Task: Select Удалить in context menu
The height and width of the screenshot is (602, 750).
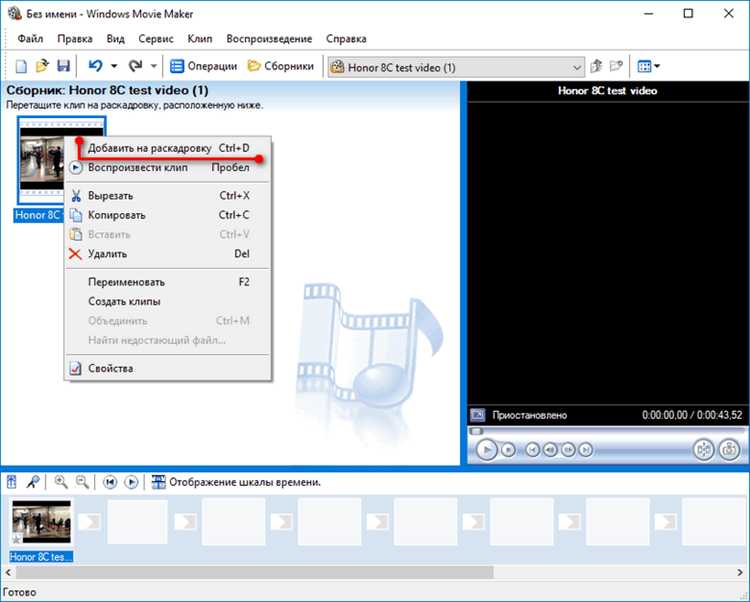Action: click(168, 254)
